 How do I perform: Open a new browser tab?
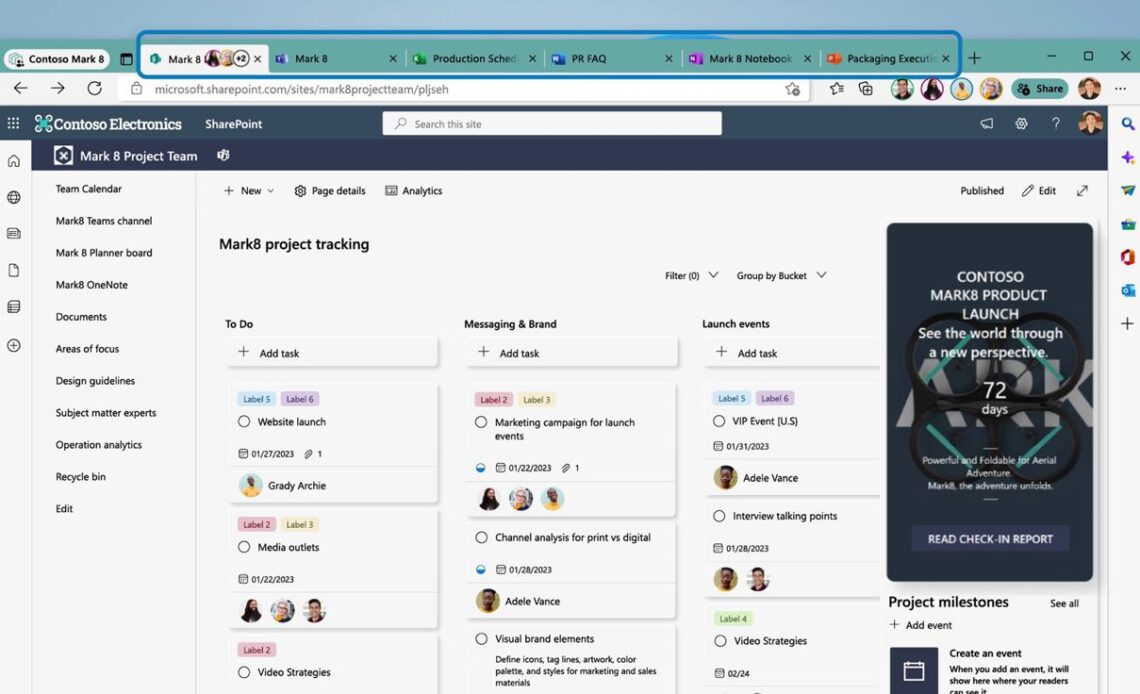(974, 58)
